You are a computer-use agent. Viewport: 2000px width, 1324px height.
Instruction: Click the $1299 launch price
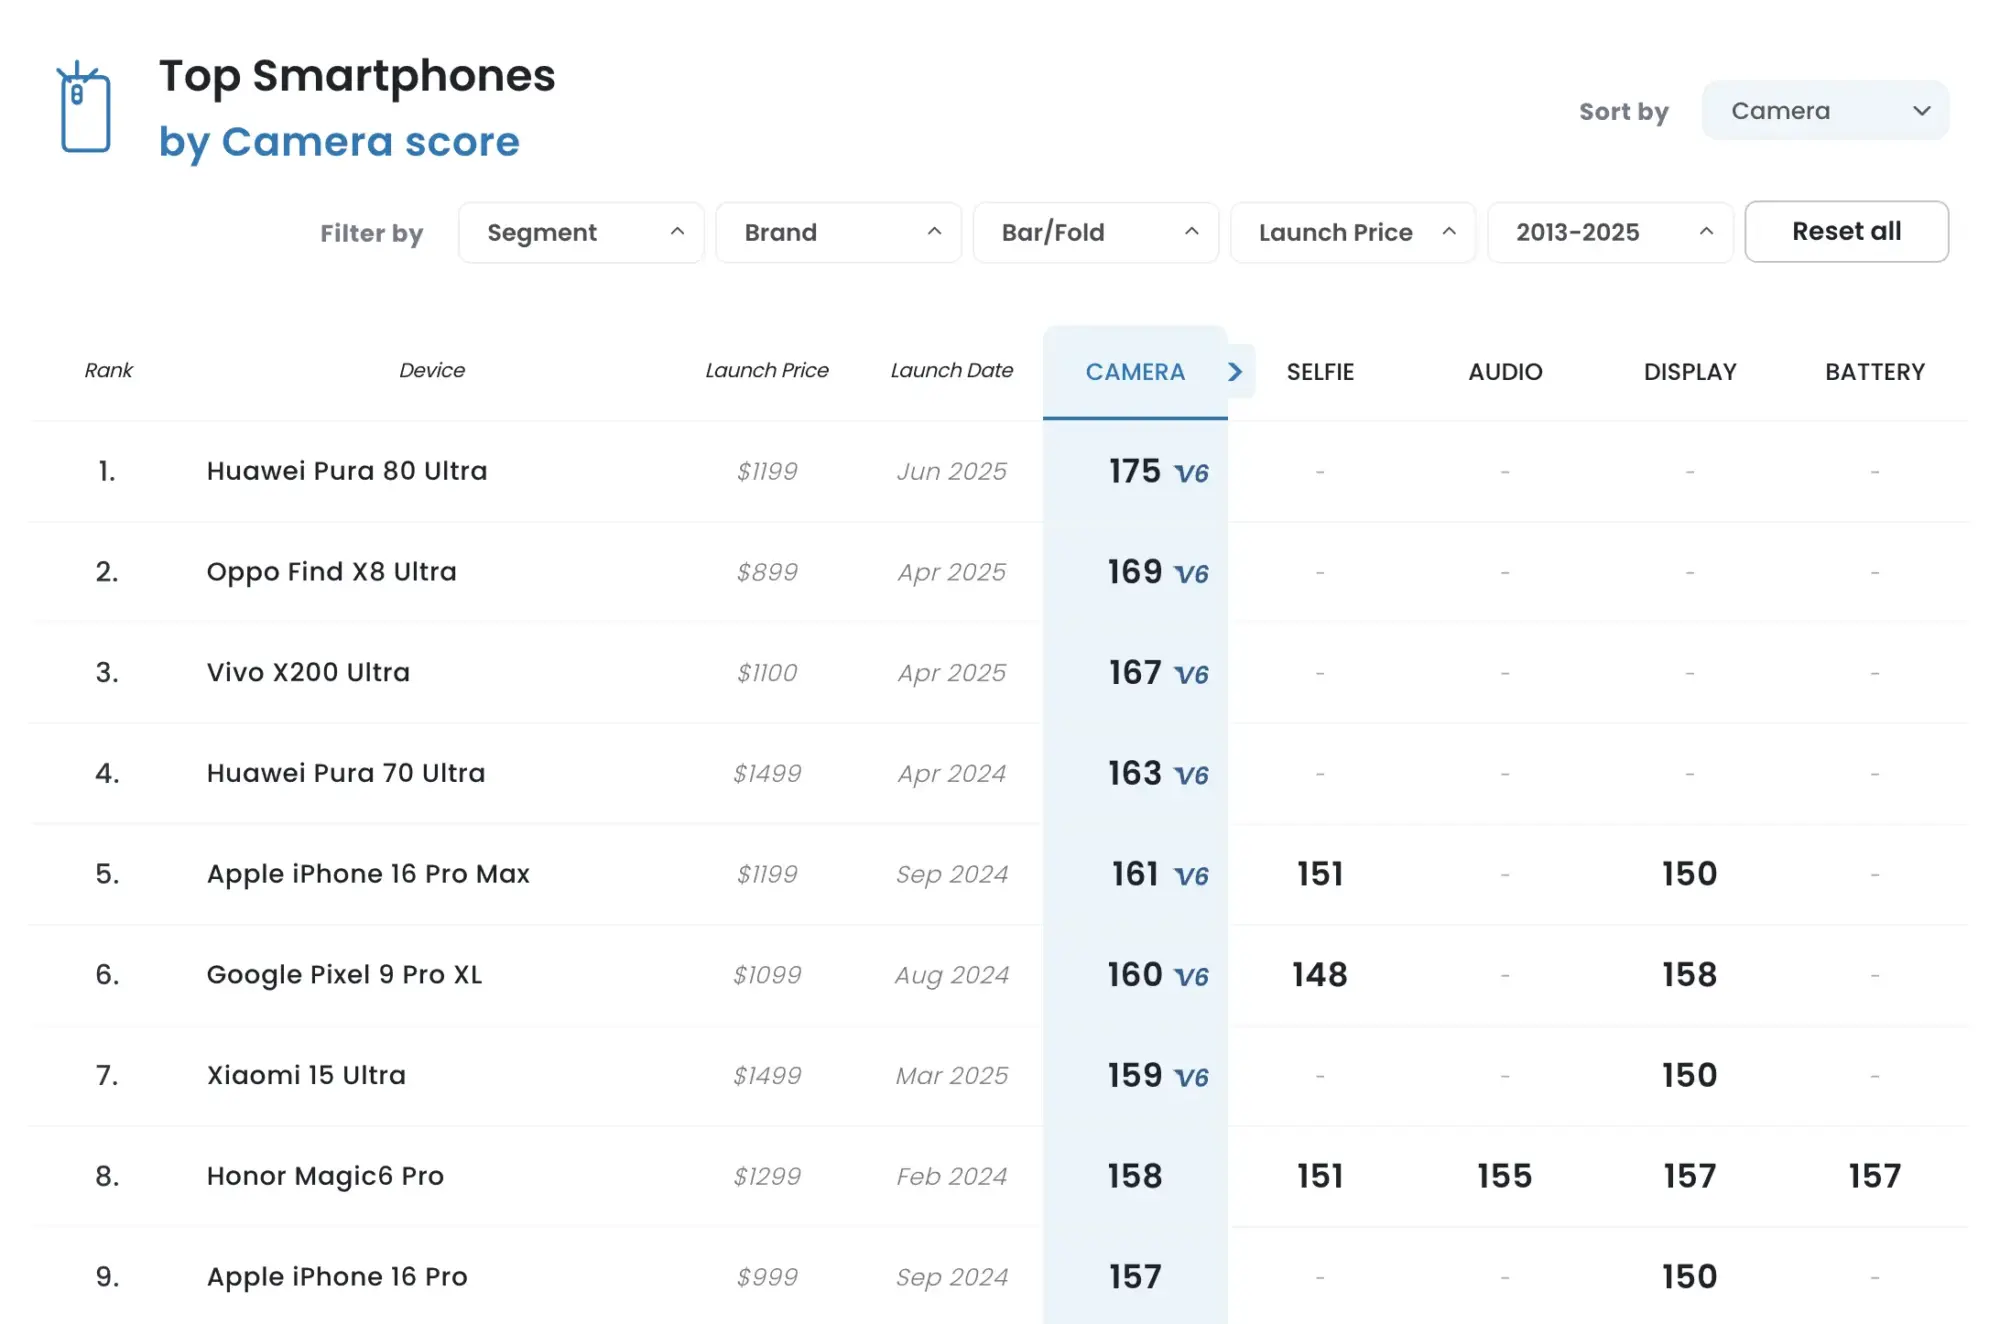(x=767, y=1176)
